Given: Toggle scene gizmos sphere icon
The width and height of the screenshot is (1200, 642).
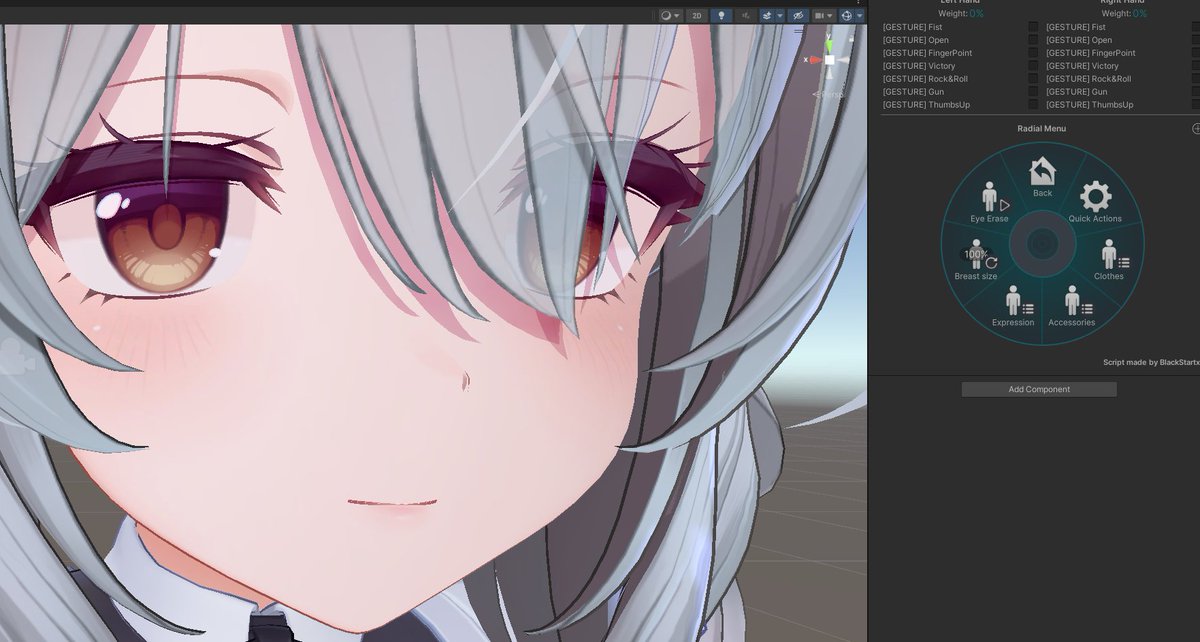Looking at the screenshot, I should click(x=847, y=16).
